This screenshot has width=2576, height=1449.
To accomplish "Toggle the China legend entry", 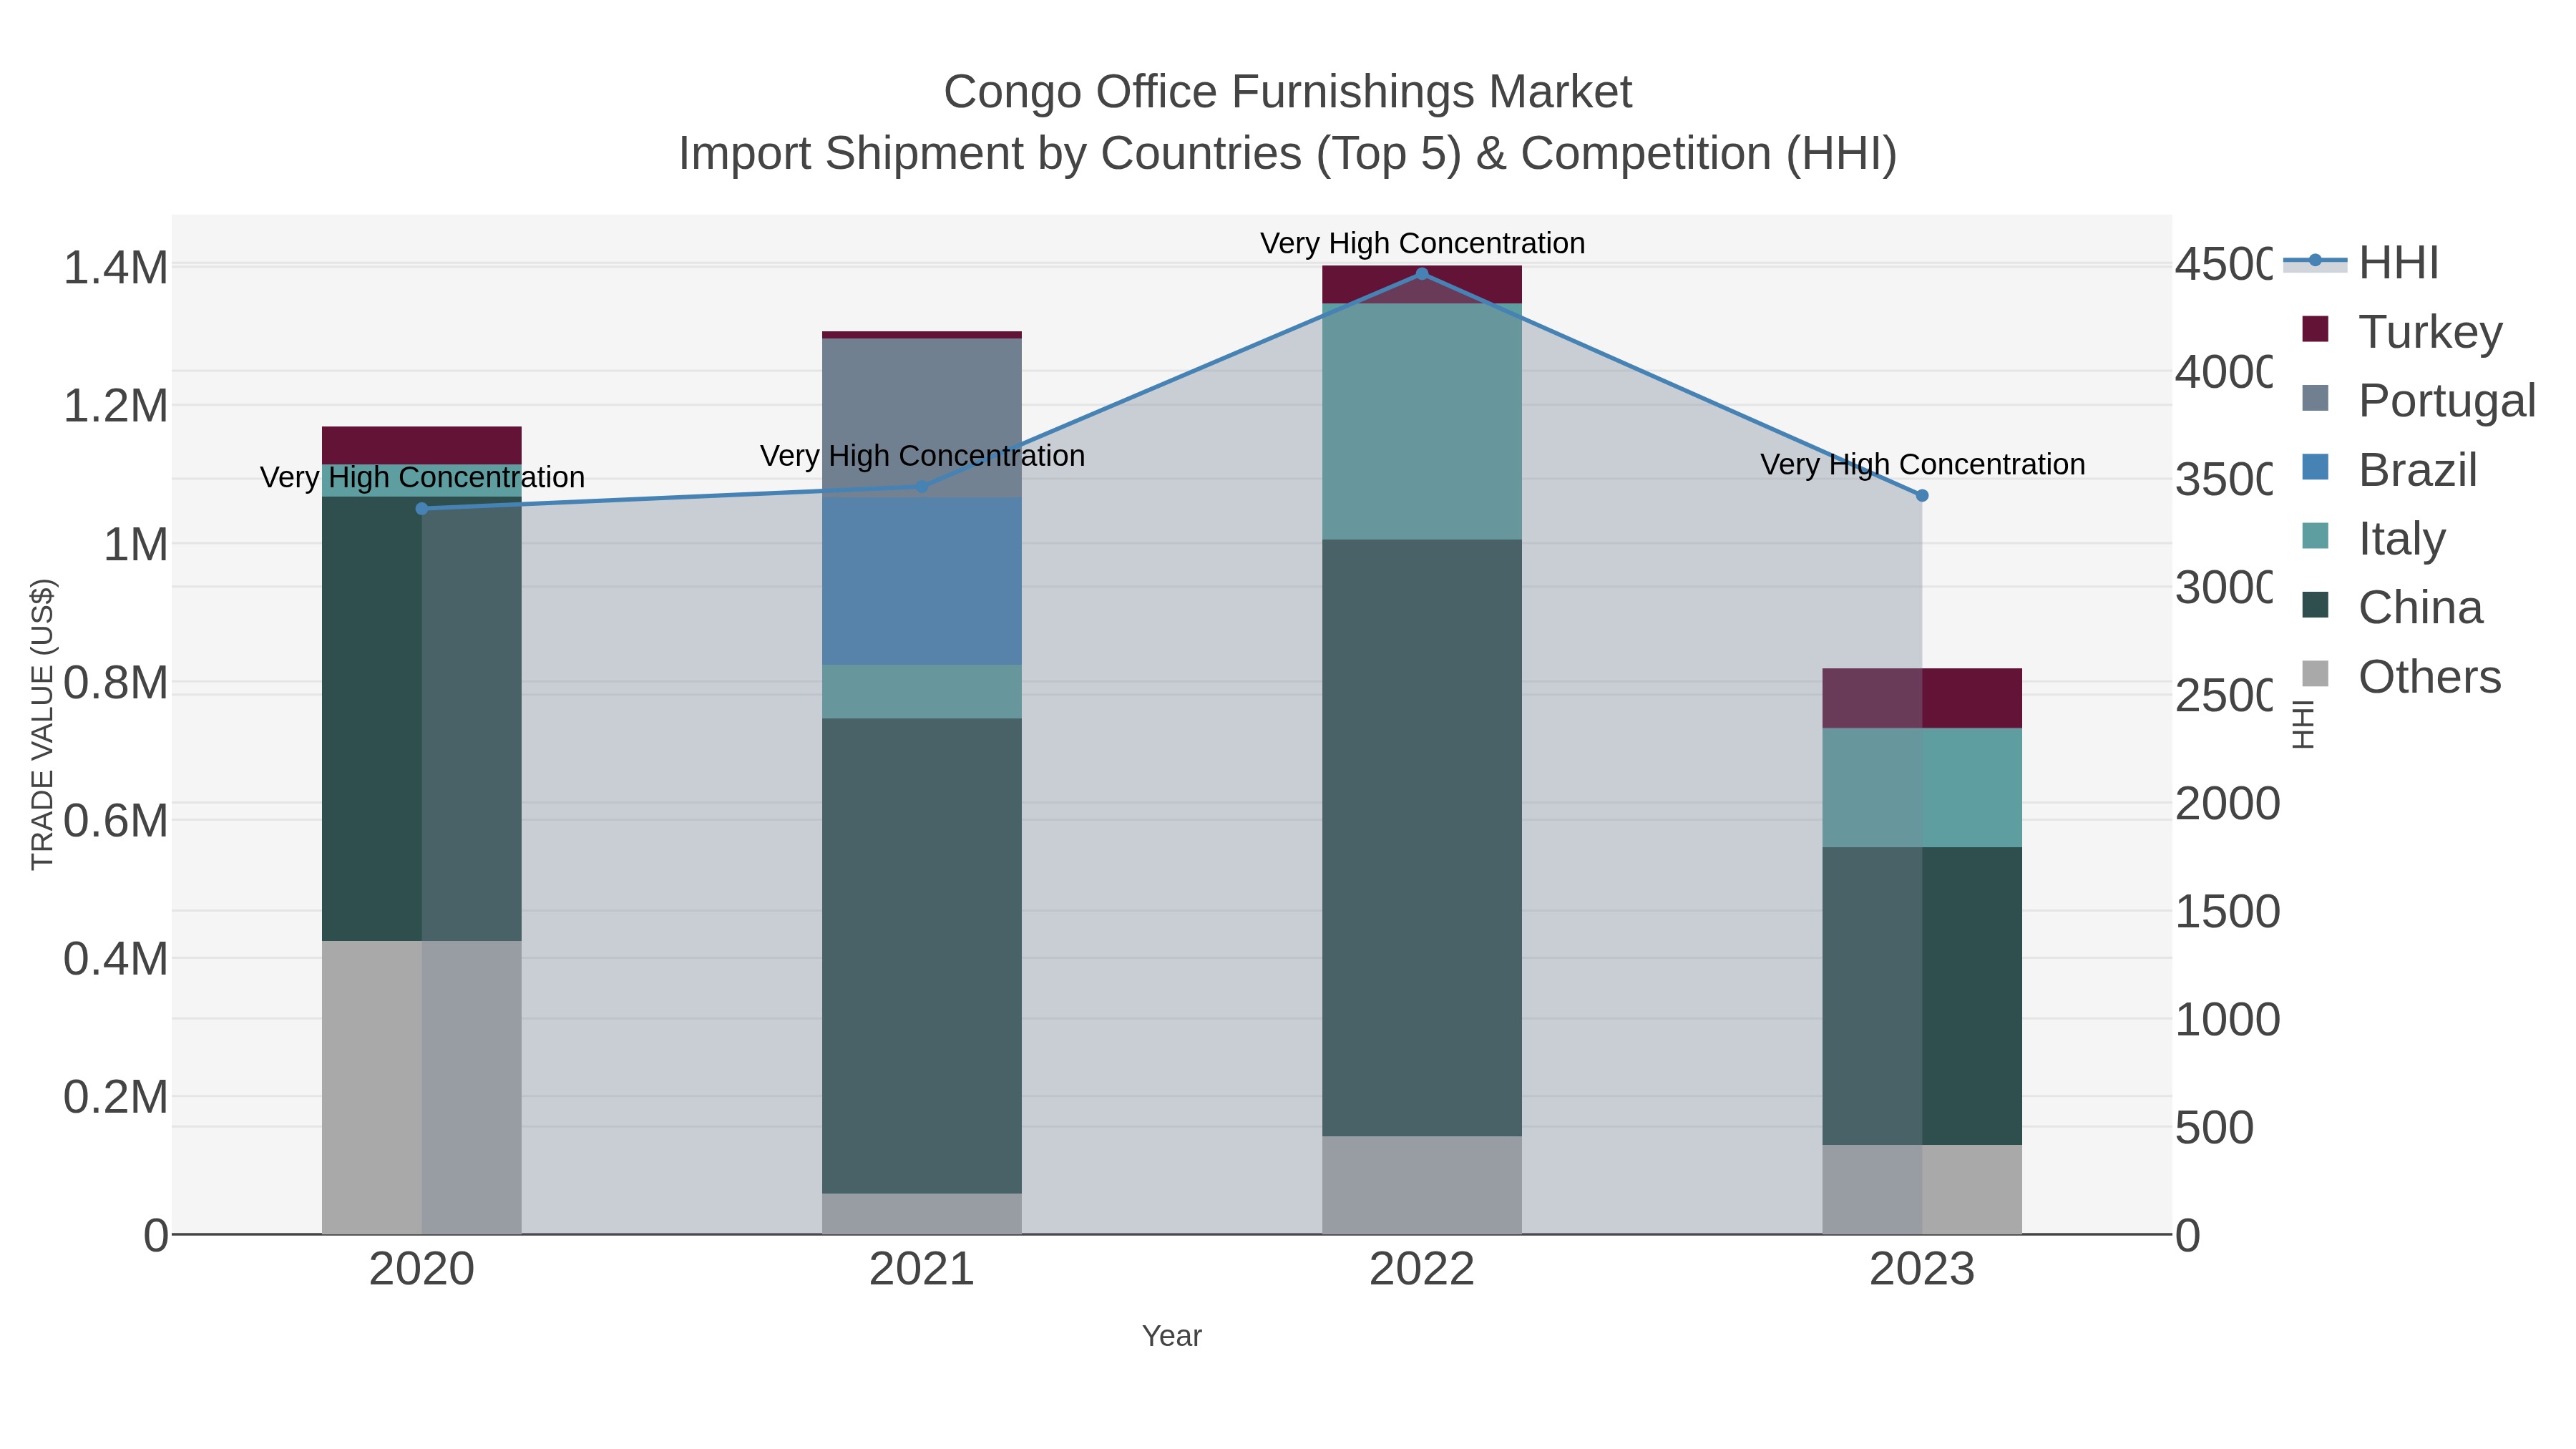I will (x=2392, y=607).
